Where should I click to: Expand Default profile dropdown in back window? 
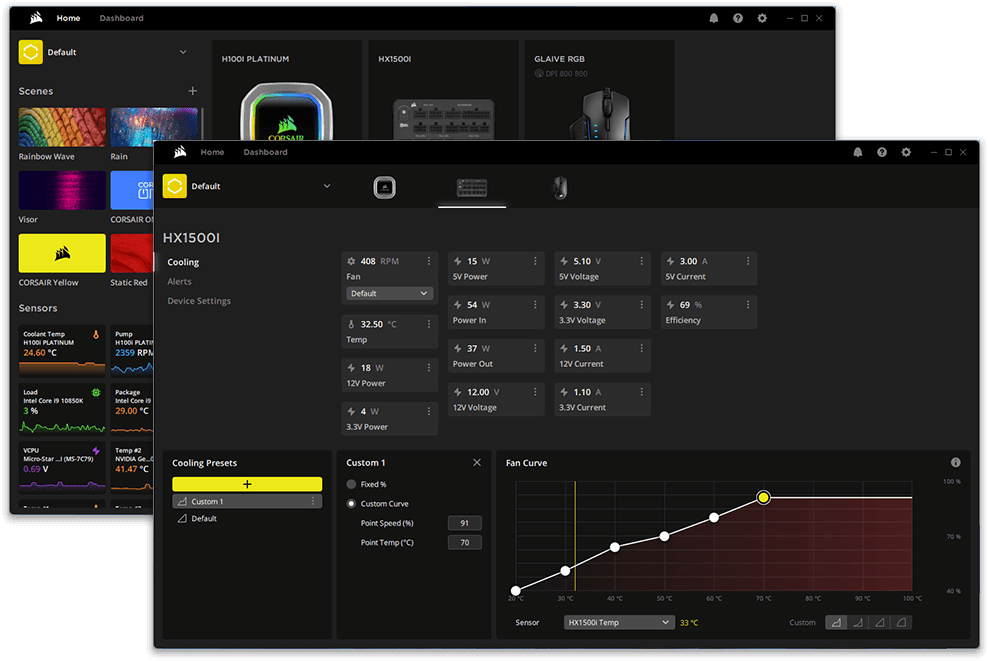[x=183, y=52]
